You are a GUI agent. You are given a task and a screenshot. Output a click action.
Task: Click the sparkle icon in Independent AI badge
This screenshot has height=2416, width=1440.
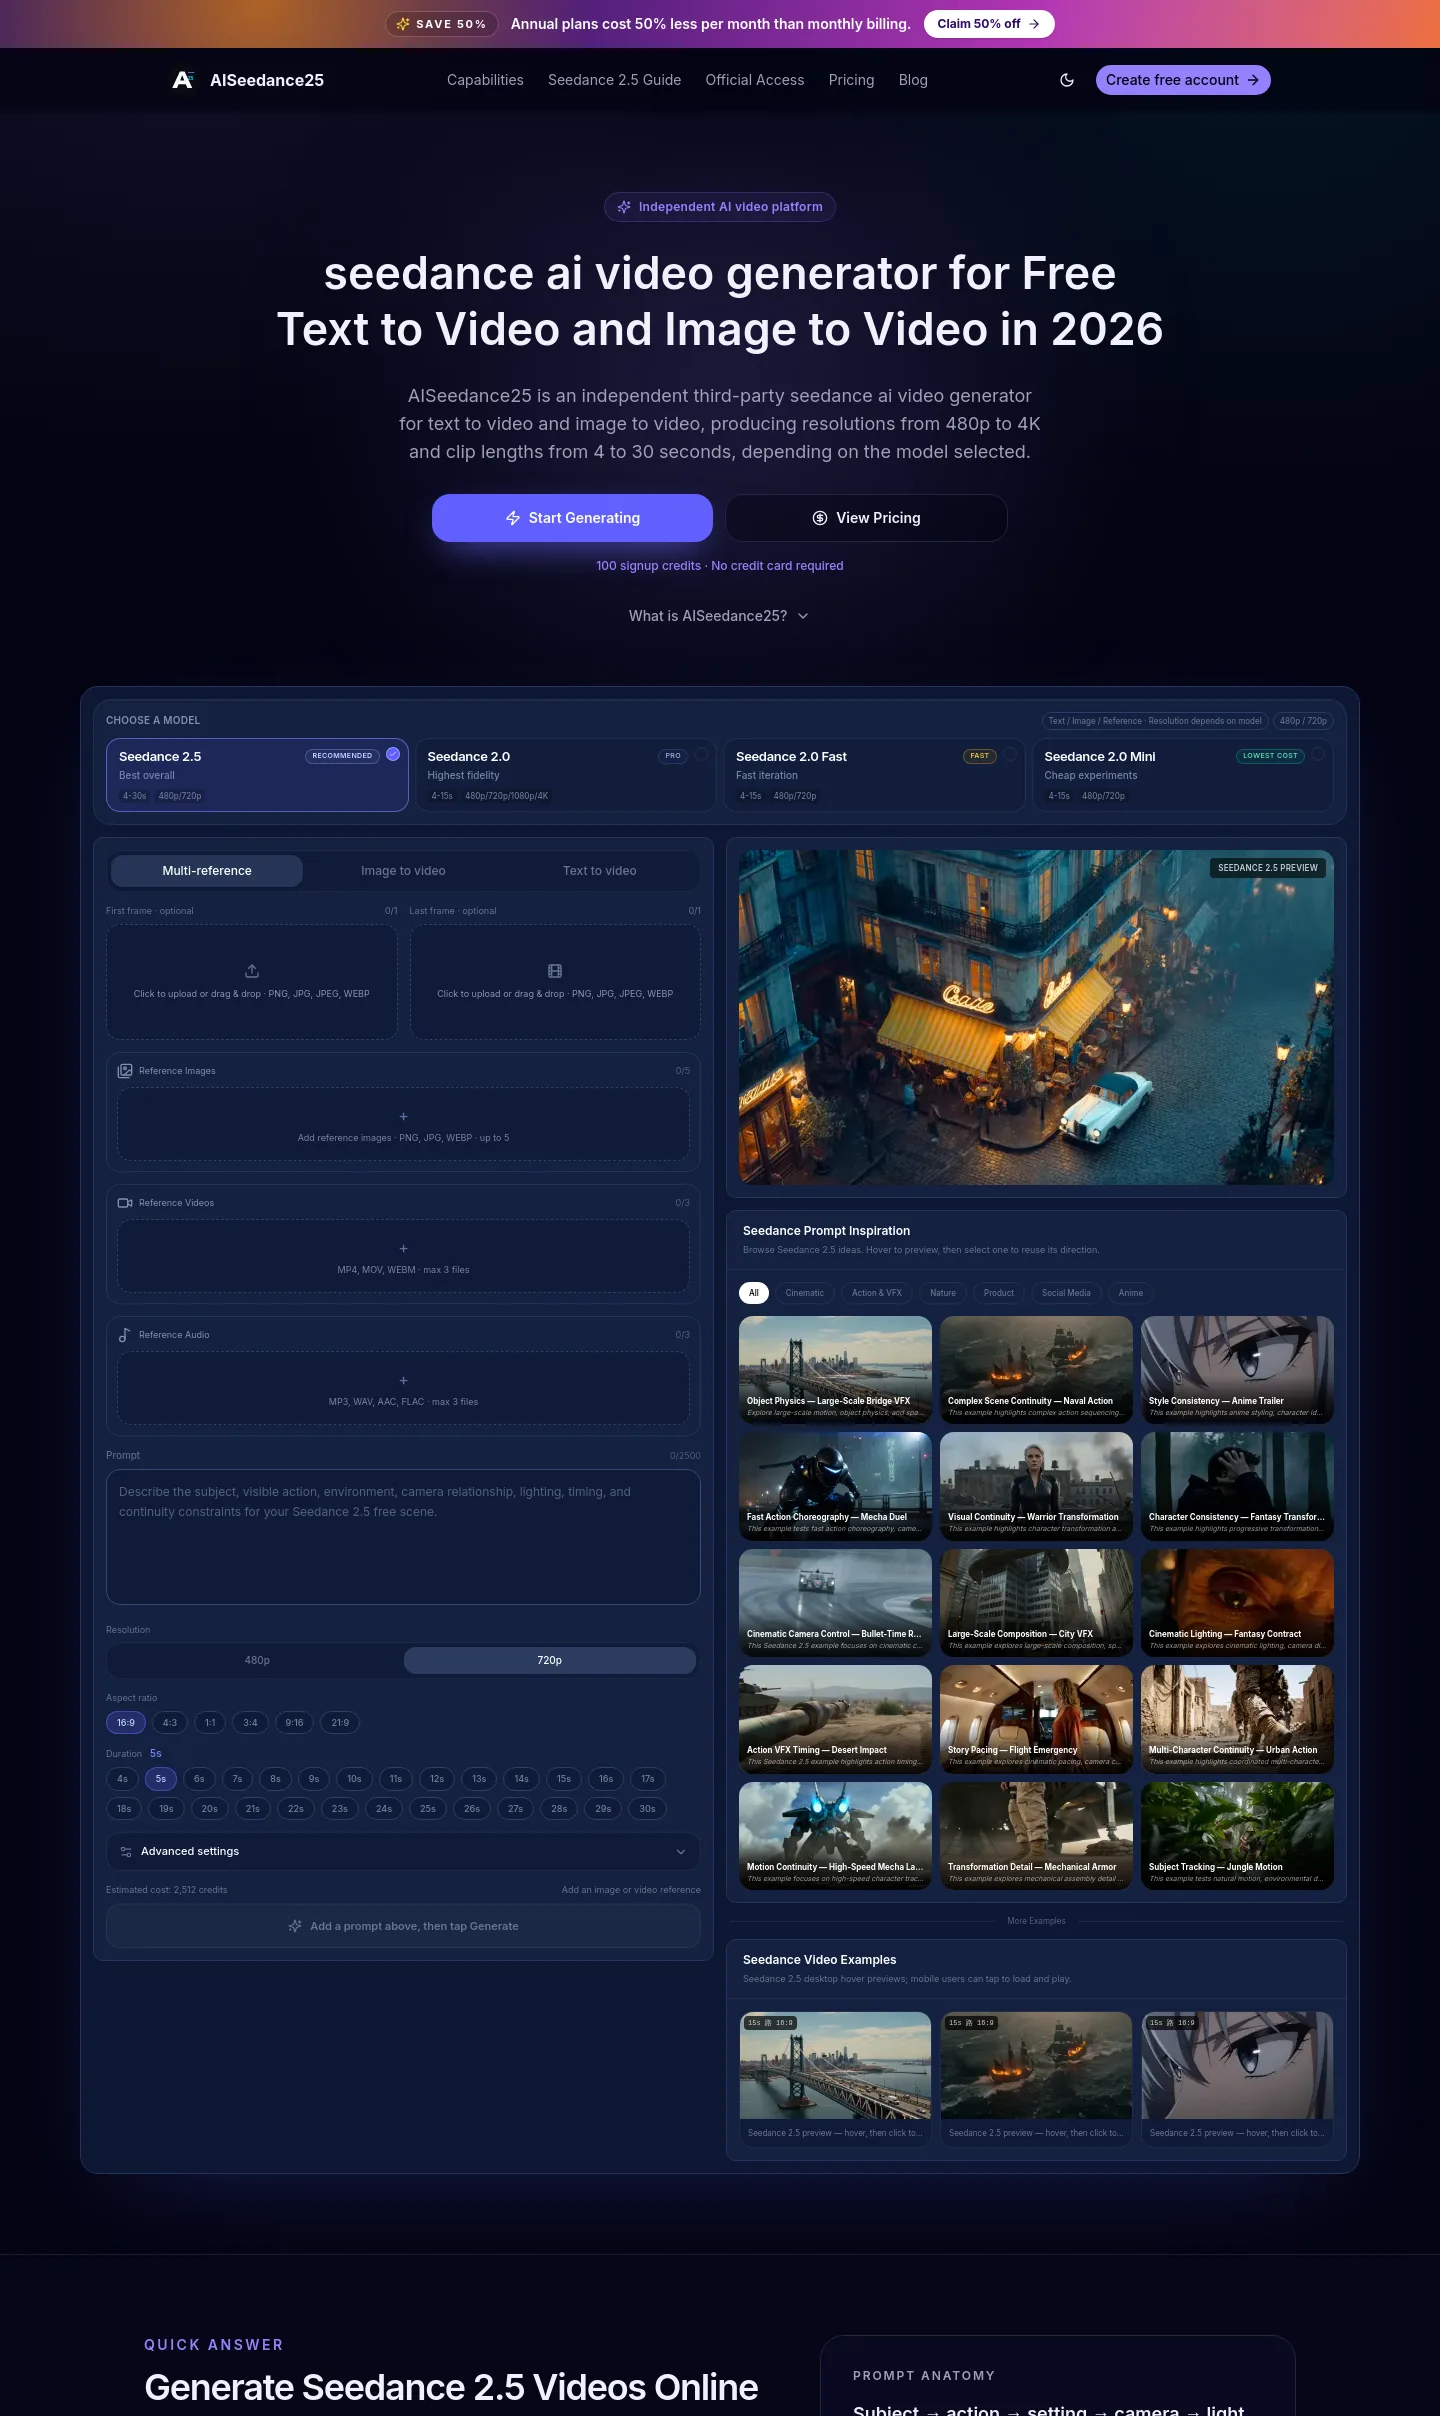(x=624, y=207)
